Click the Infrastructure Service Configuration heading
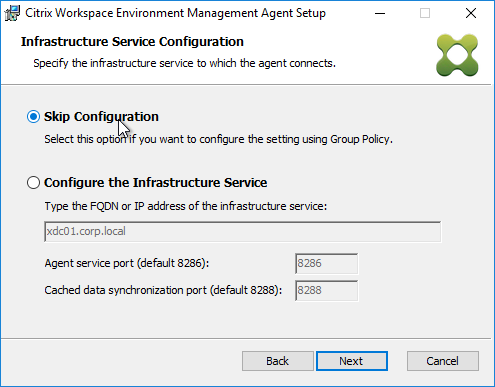495x387 pixels. pos(132,42)
